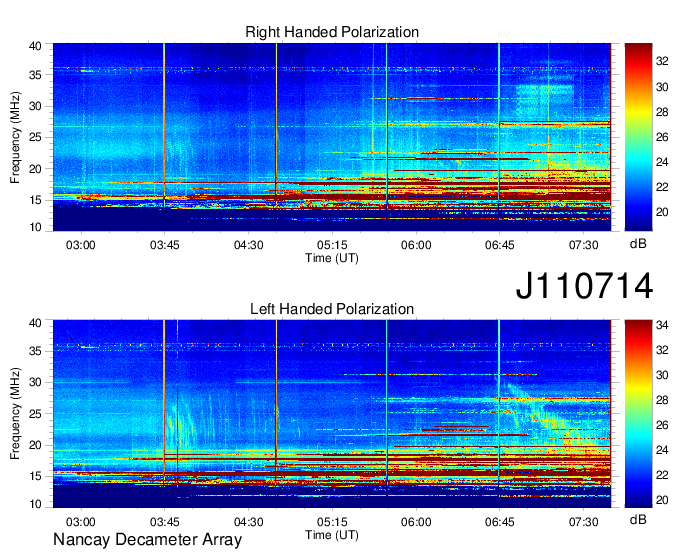This screenshot has height=552, width=680.
Task: Click the 40 frequency label on the top plot
Action: point(35,46)
